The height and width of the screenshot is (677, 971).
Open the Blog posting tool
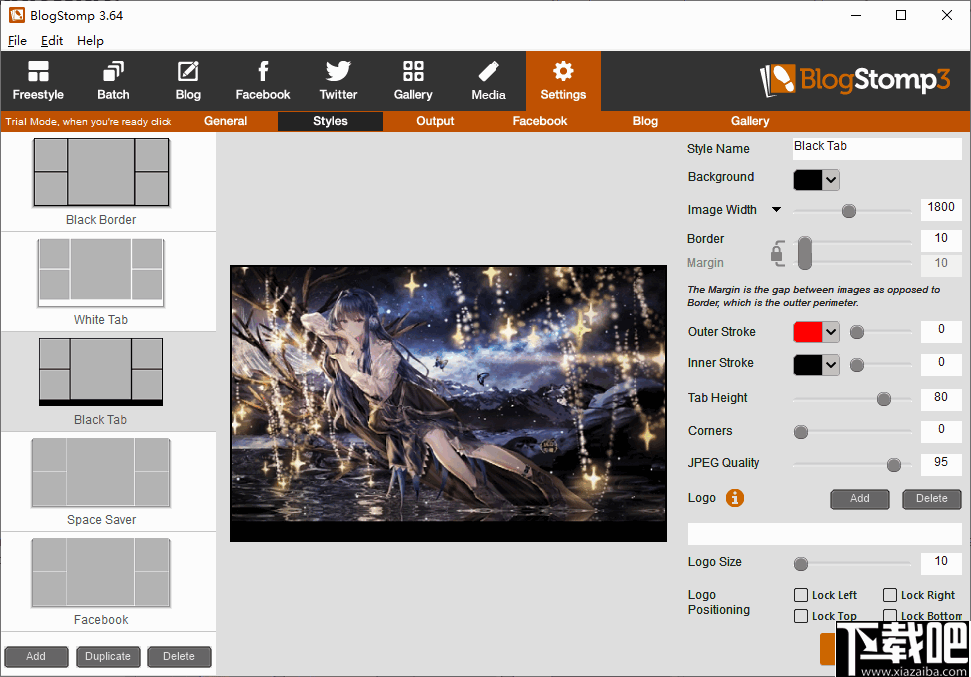click(188, 81)
